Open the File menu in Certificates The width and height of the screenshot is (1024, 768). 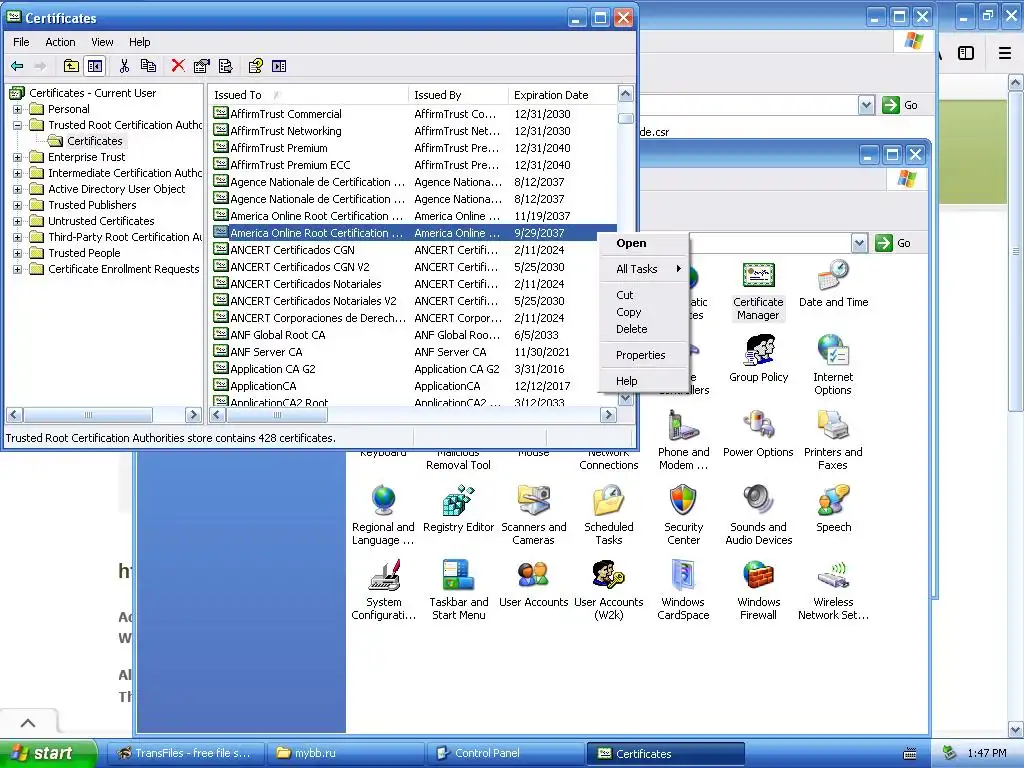[21, 42]
